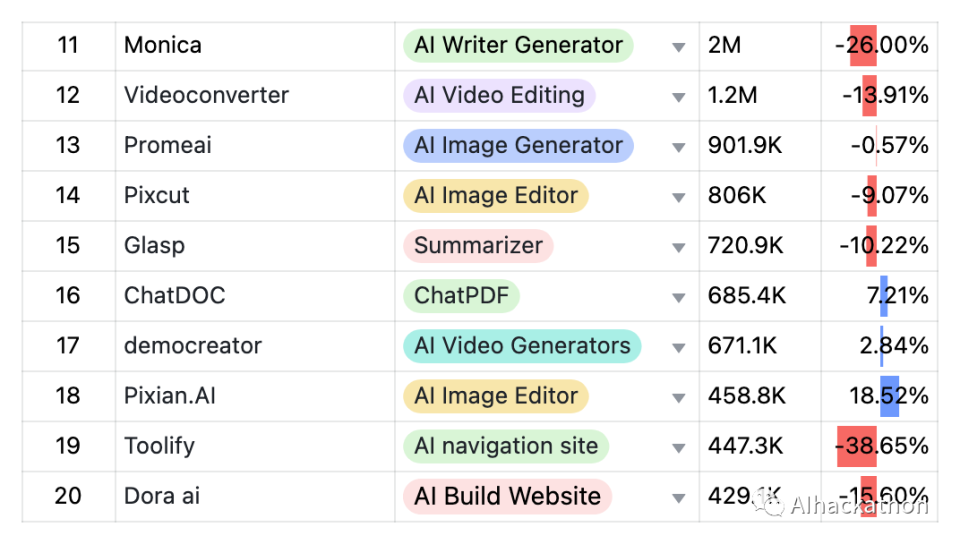Screen dimensions: 960x544
Task: Click the AI Build Website tag
Action: pos(507,496)
